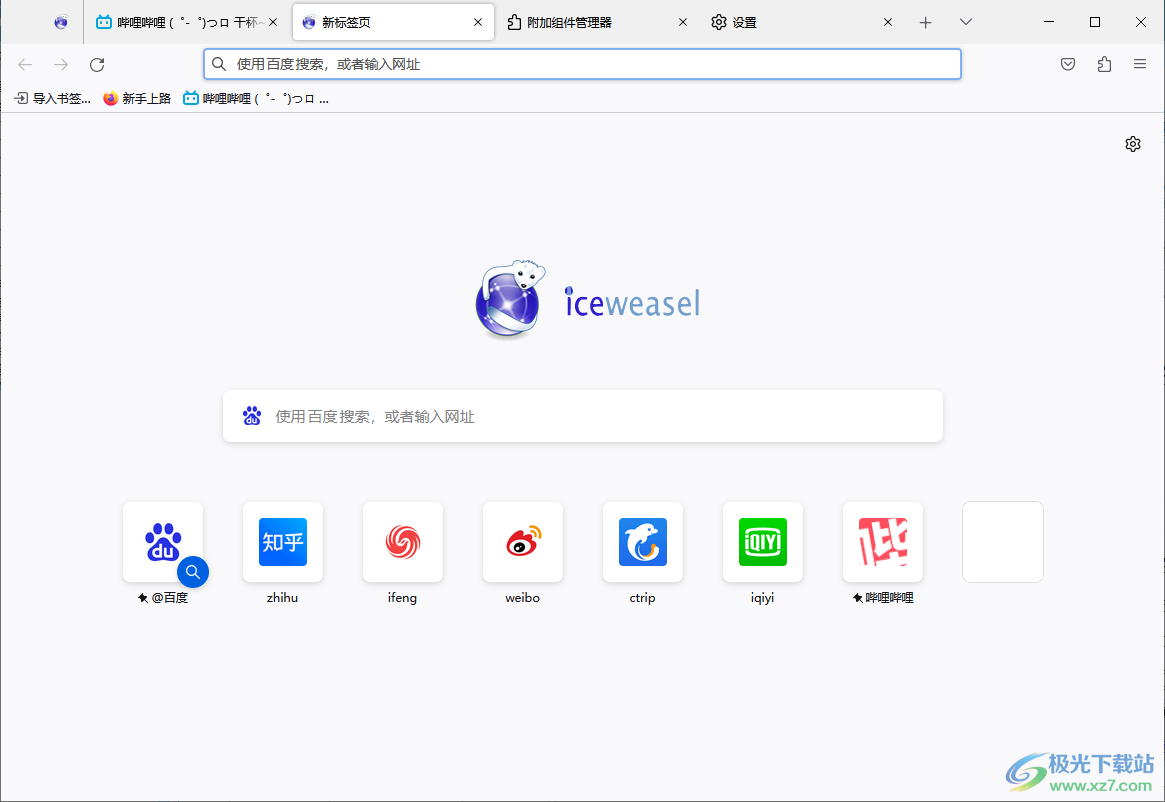The height and width of the screenshot is (802, 1165).
Task: Open the application hamburger menu
Action: [1139, 63]
